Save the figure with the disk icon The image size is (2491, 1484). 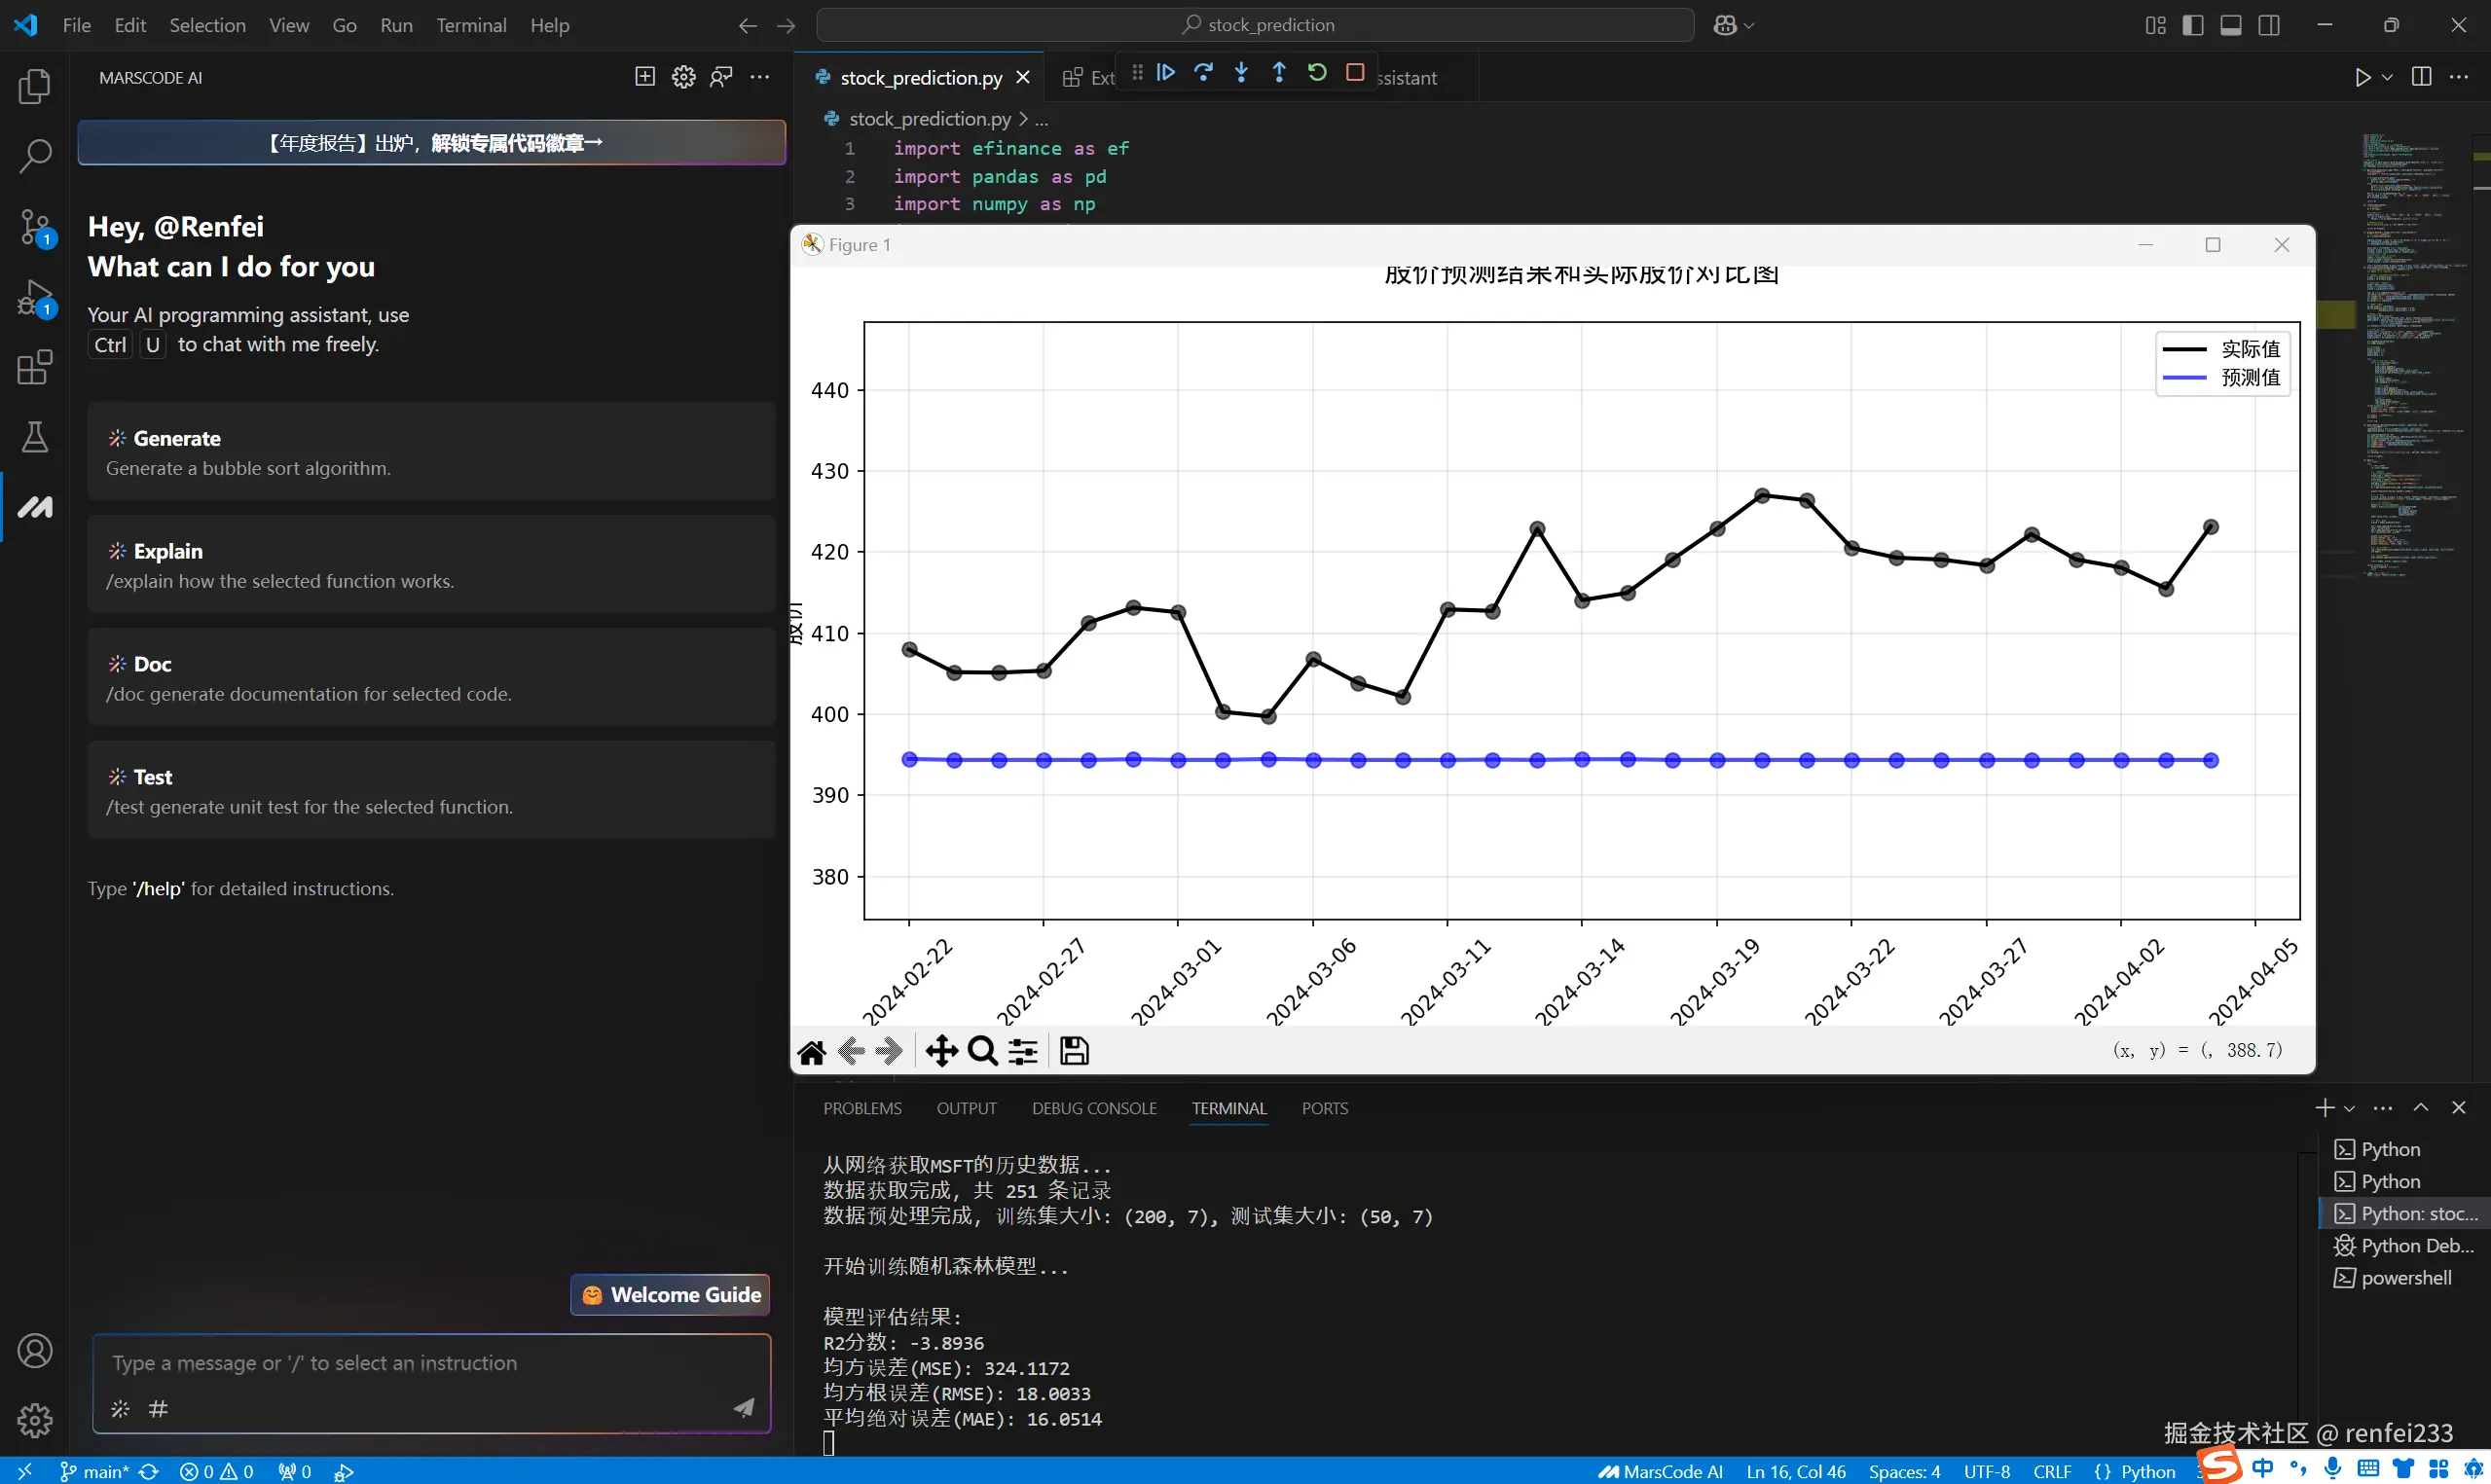[x=1073, y=1050]
